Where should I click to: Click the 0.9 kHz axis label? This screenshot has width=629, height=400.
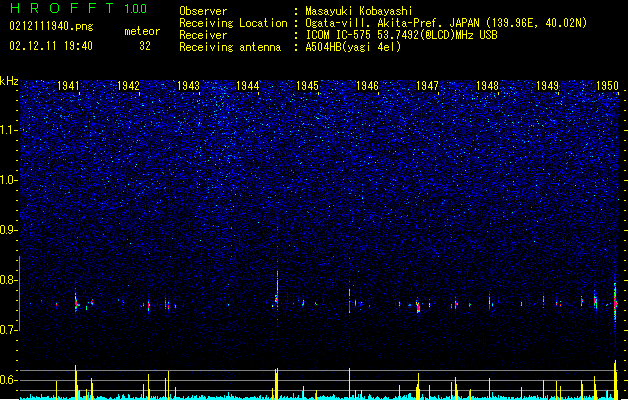click(x=8, y=230)
